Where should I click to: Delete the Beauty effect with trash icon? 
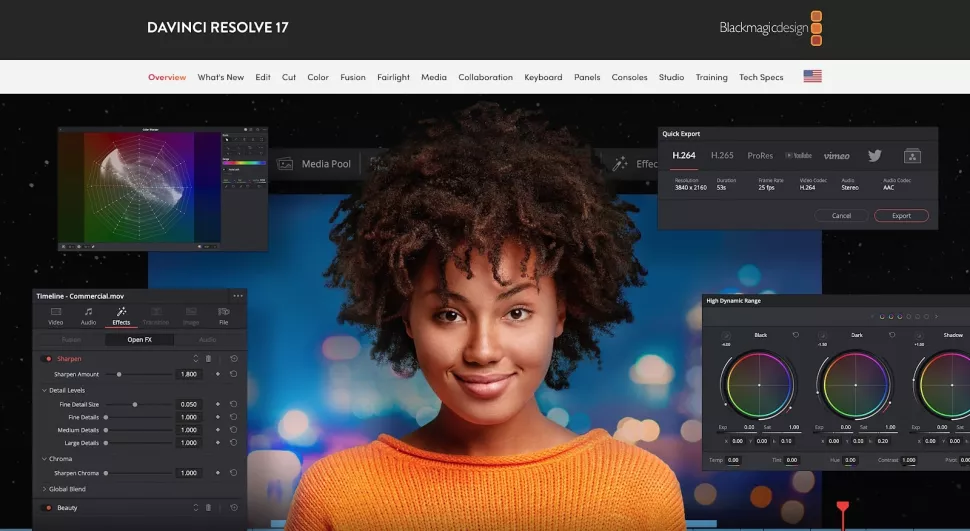(x=208, y=507)
